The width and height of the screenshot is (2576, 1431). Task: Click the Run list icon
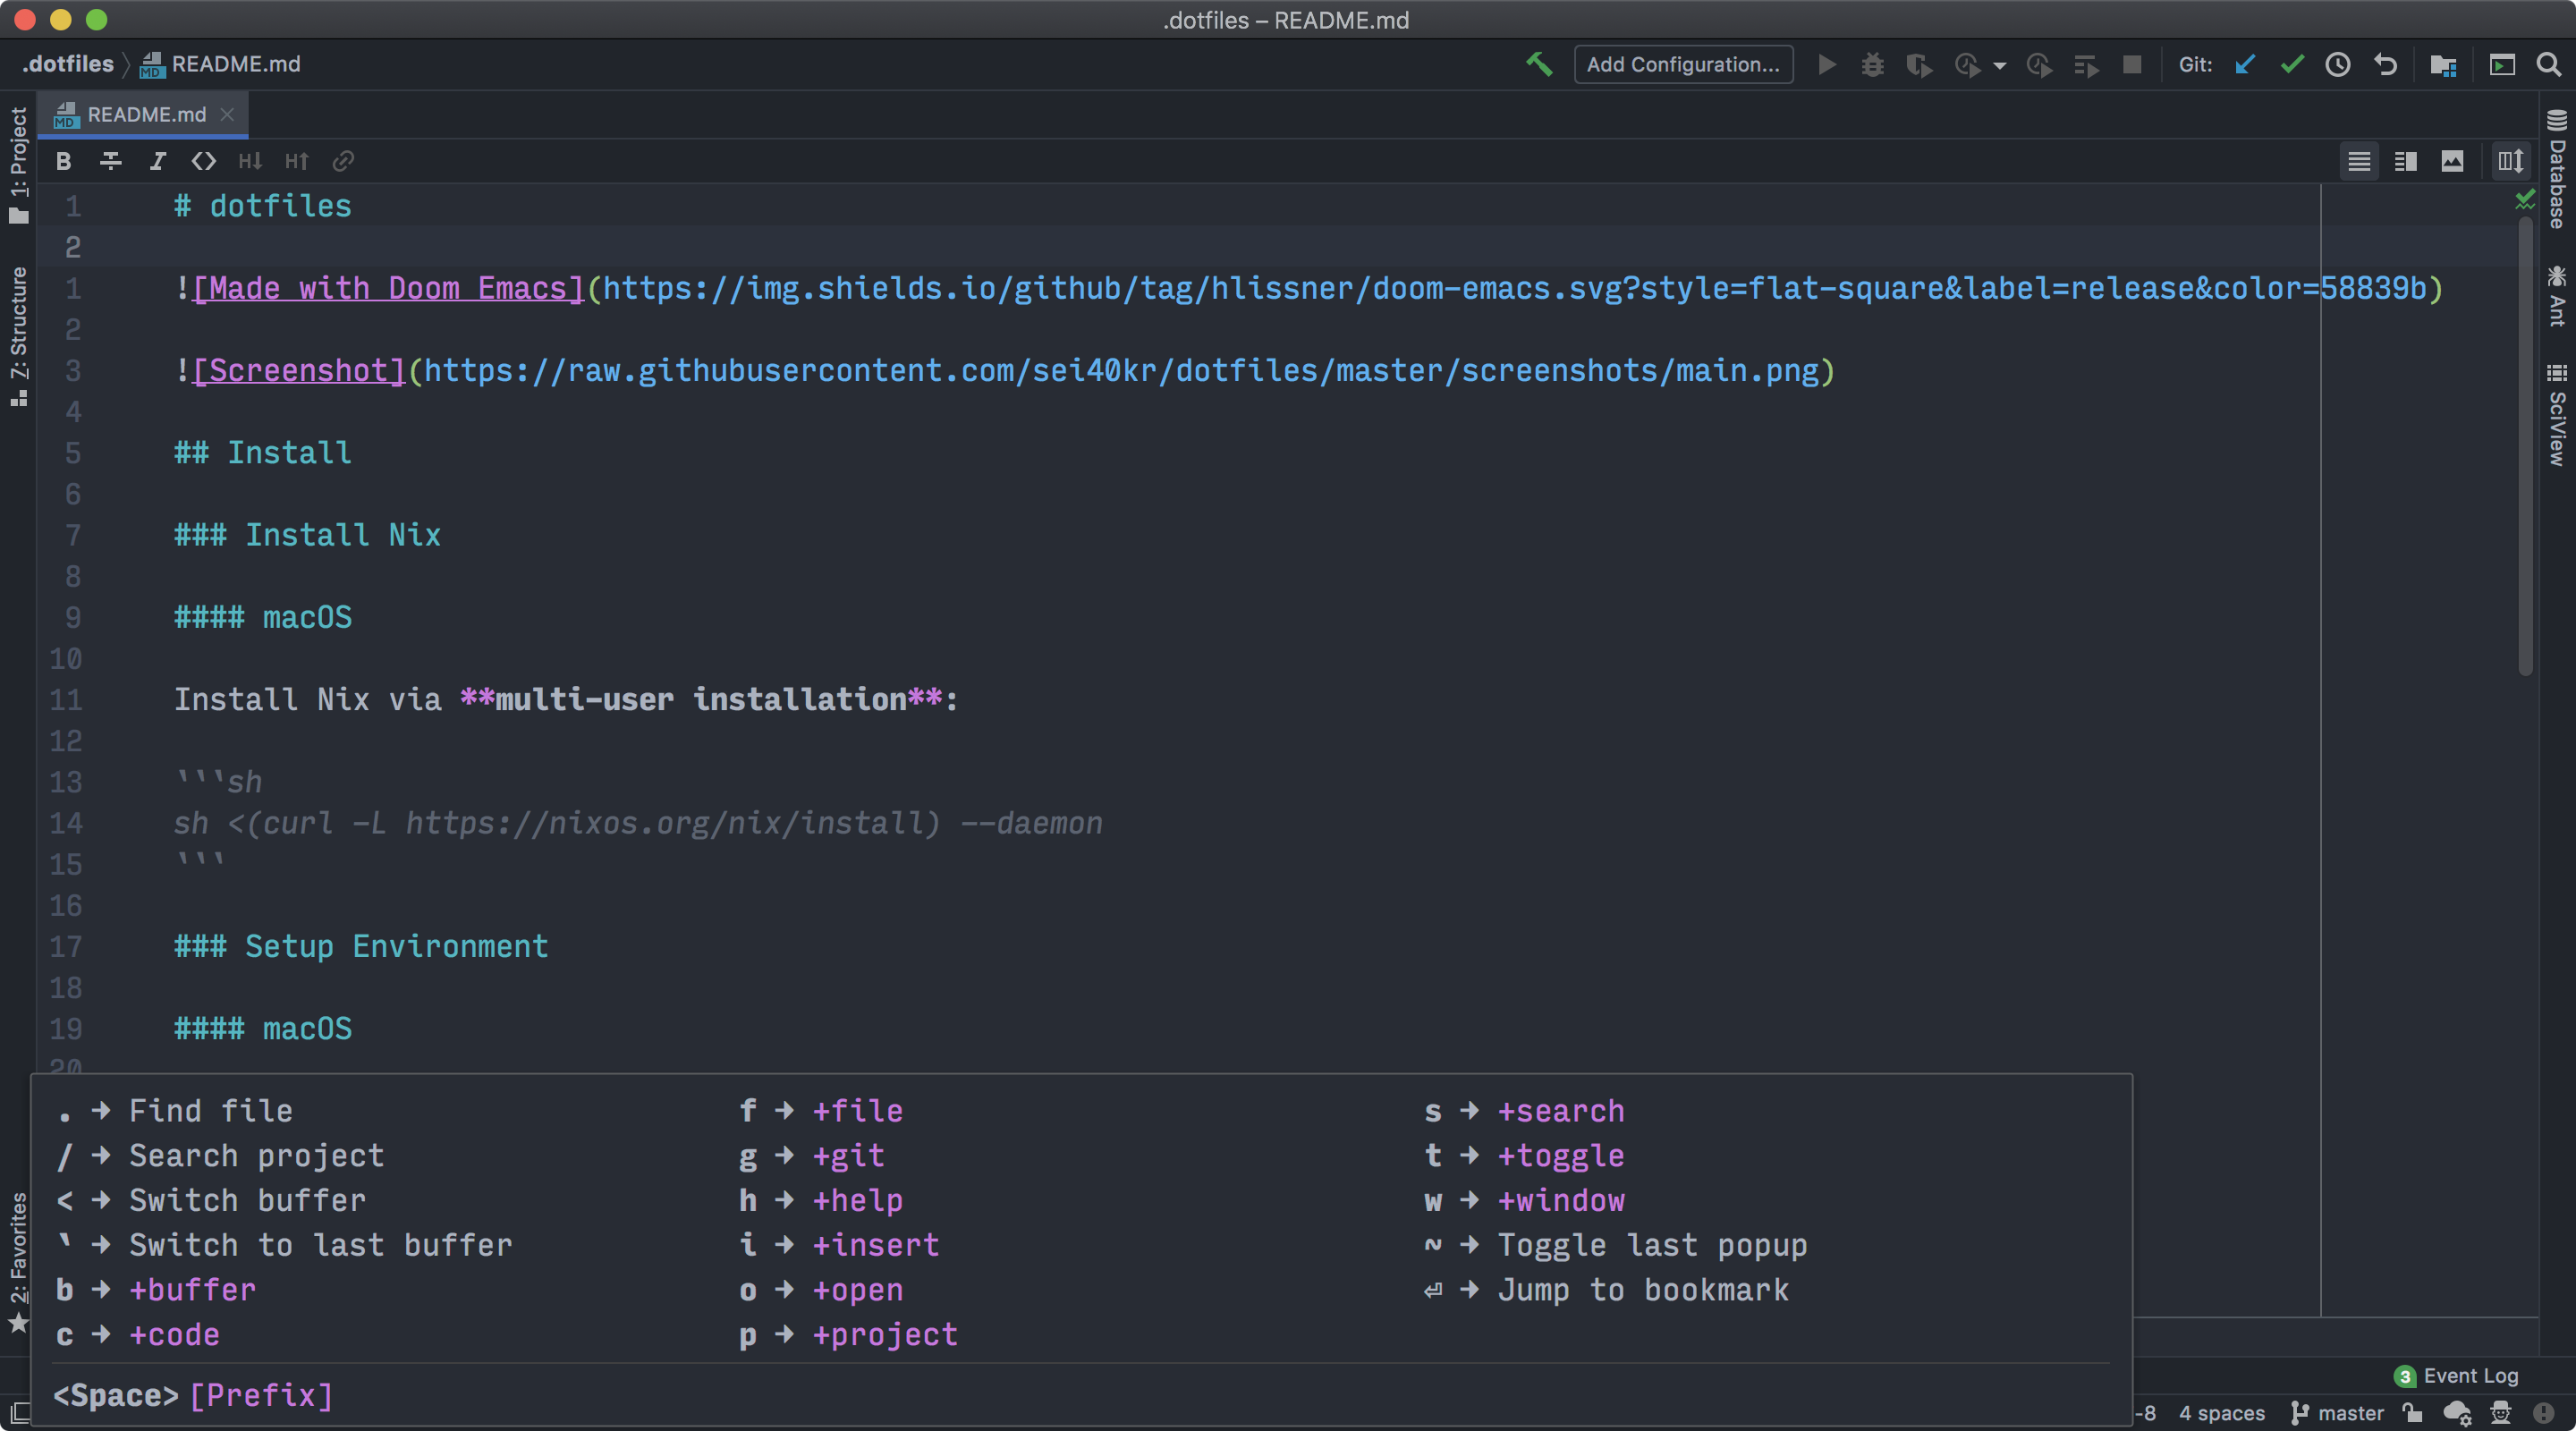coord(2085,65)
